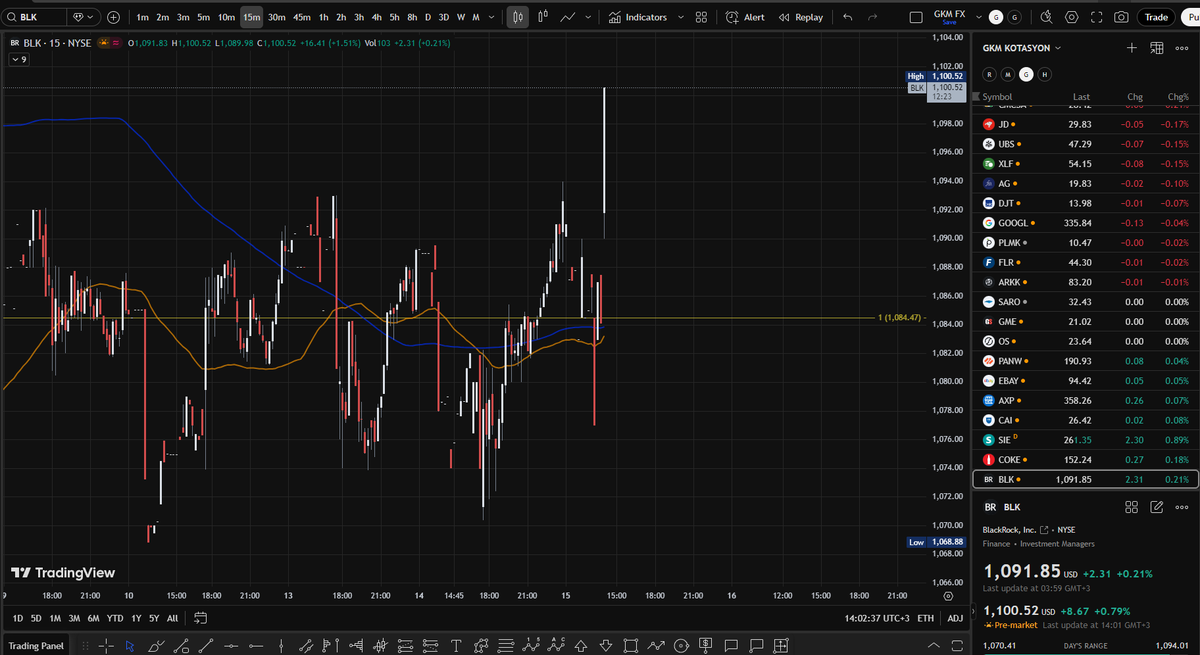Select the G watchlist group circle

click(1026, 74)
